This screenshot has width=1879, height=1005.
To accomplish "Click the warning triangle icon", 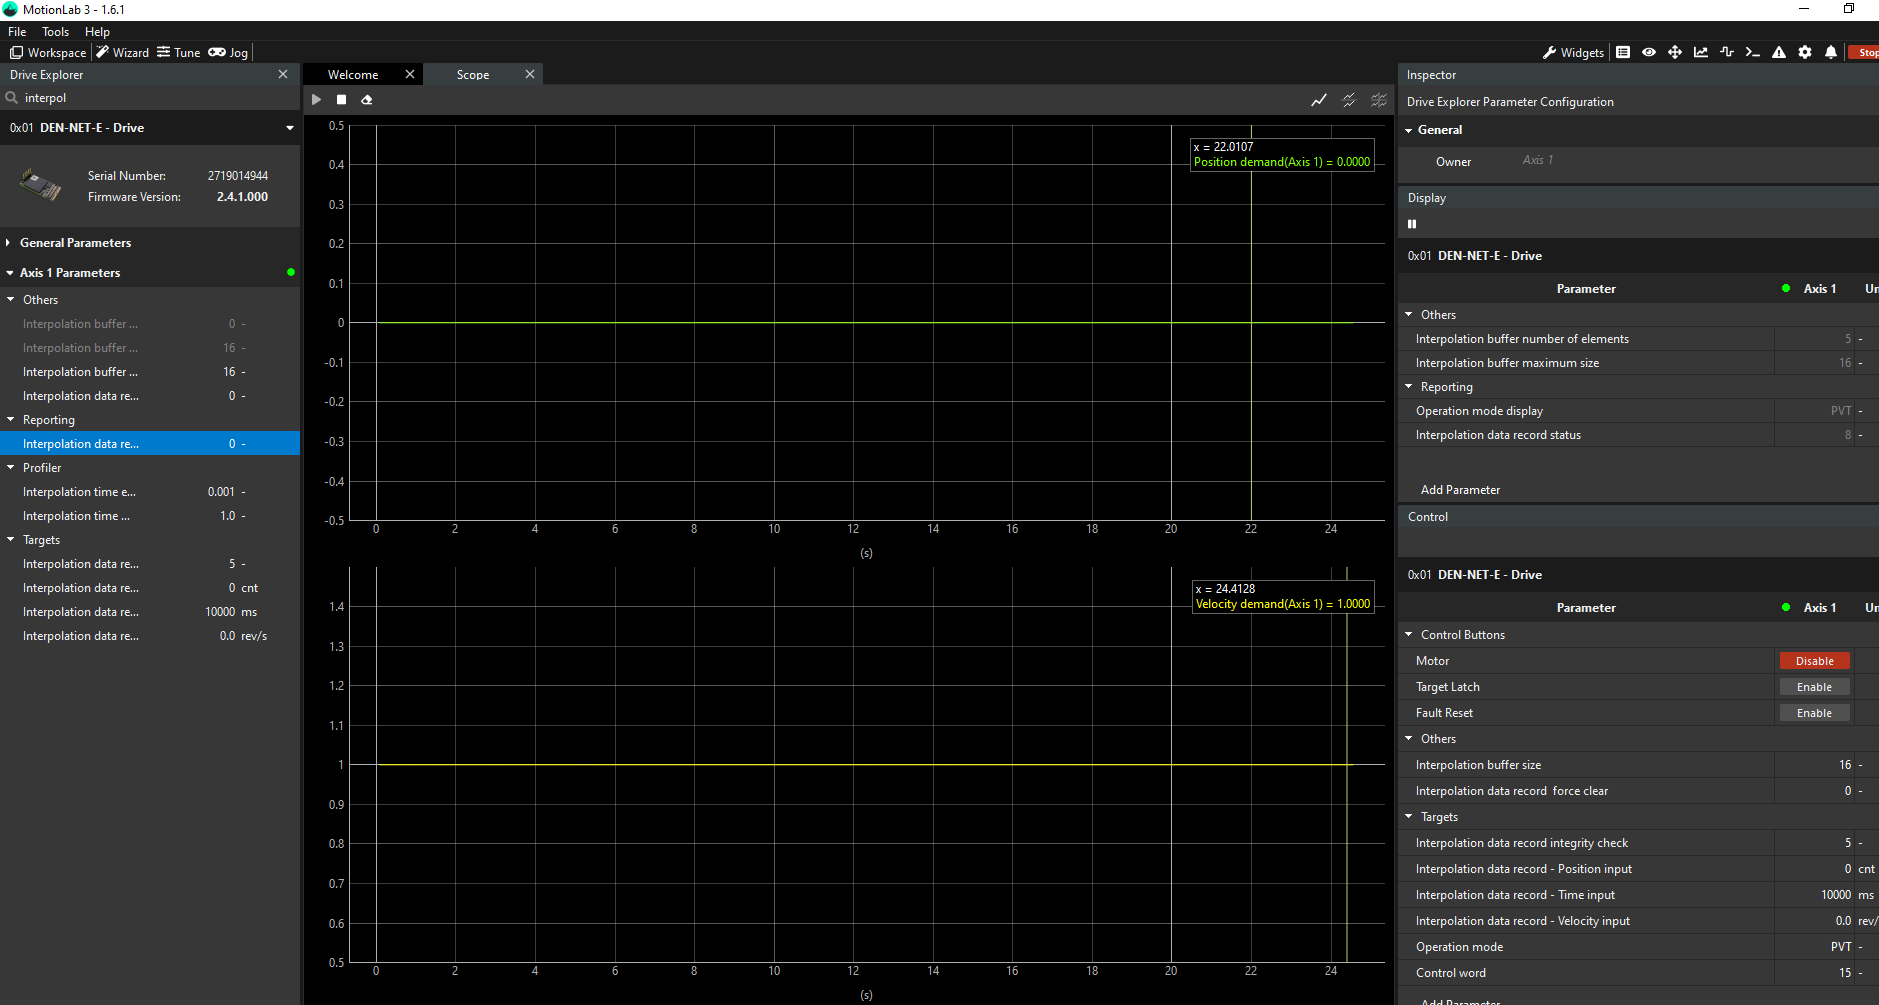I will click(1779, 53).
